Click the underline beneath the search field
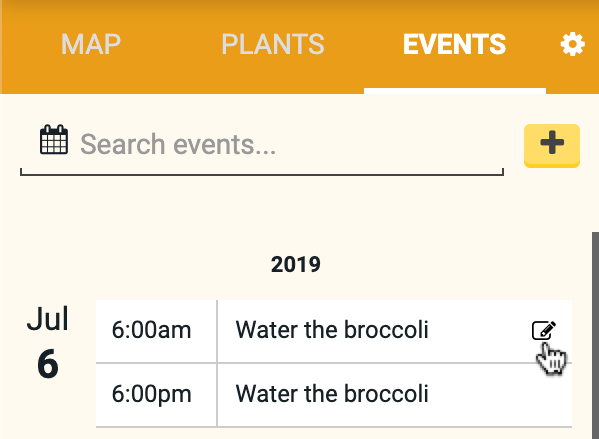The height and width of the screenshot is (439, 599). 262,175
